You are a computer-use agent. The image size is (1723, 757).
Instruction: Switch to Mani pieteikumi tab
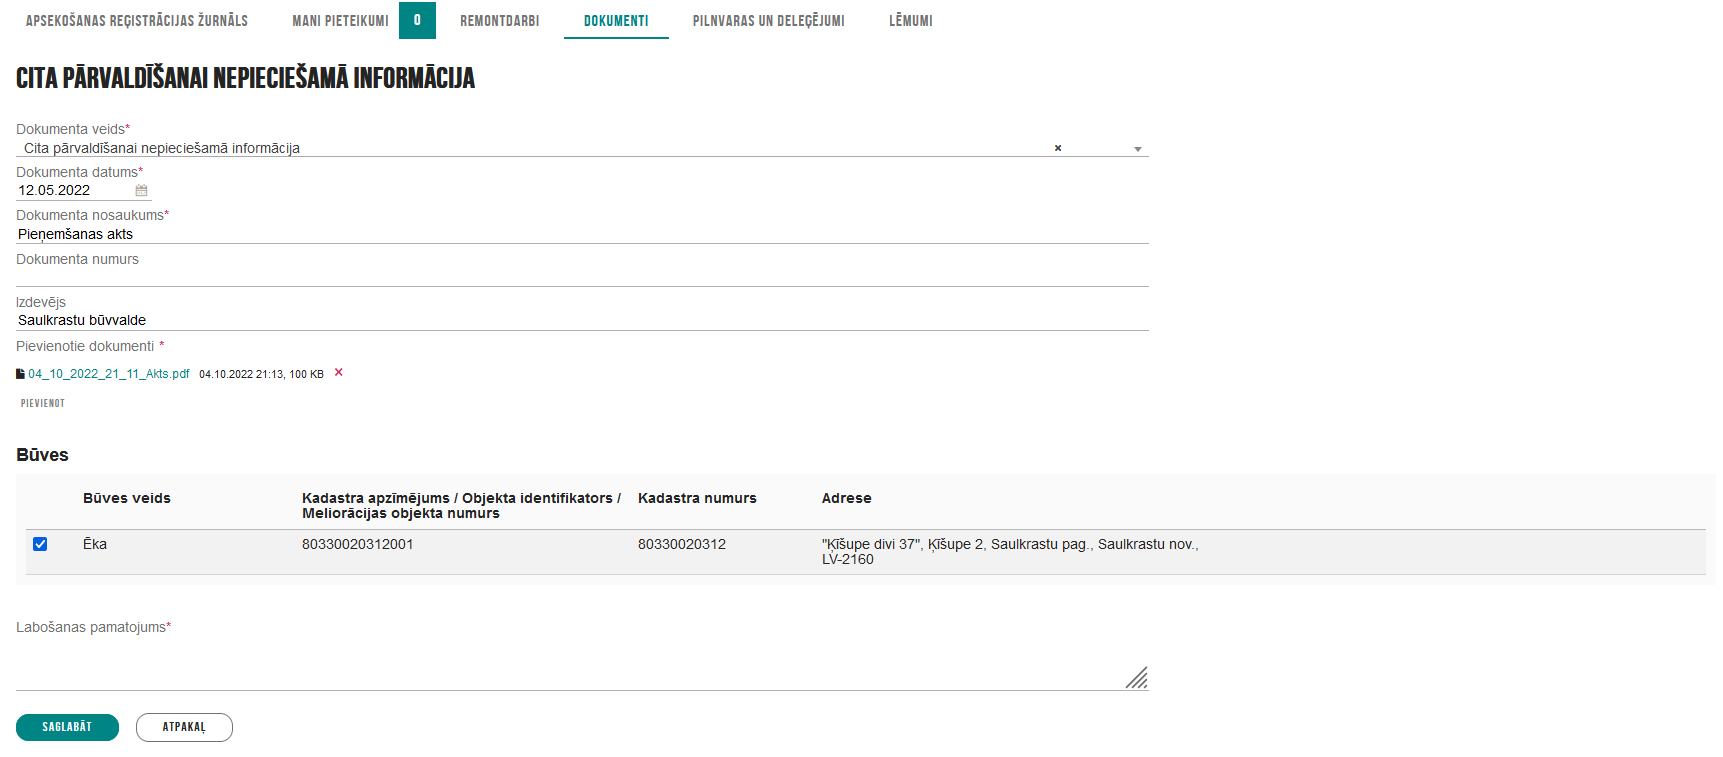[340, 21]
